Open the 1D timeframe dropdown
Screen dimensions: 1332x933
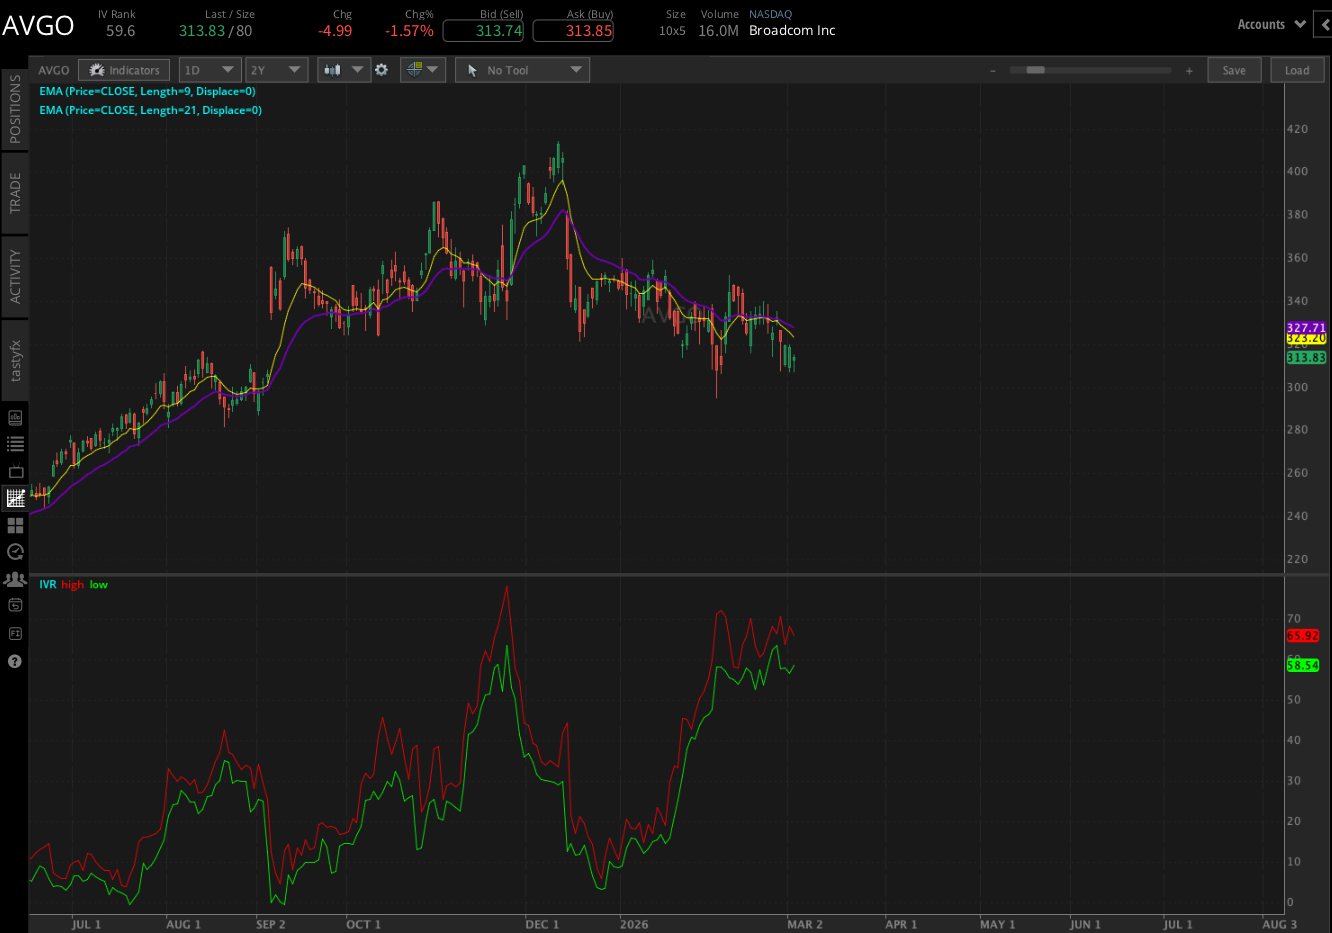pyautogui.click(x=209, y=70)
